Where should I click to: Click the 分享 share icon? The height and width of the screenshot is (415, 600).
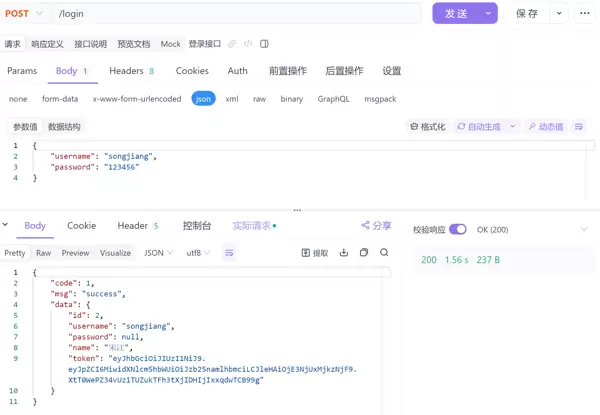(376, 226)
